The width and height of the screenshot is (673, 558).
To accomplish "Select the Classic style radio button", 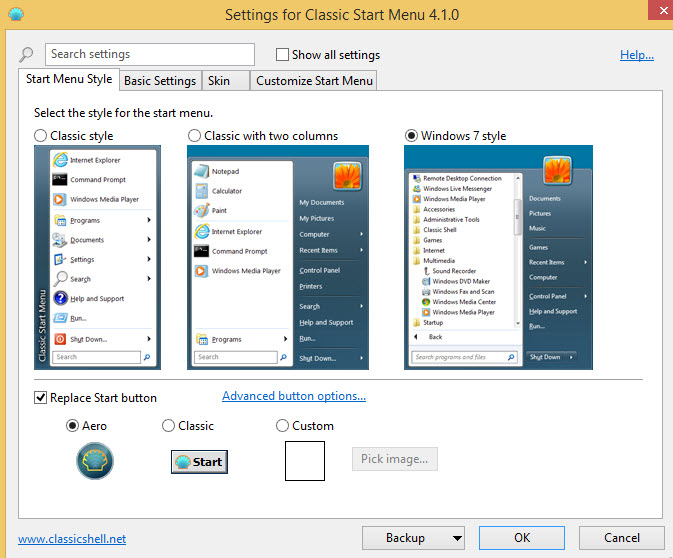I will 40,136.
